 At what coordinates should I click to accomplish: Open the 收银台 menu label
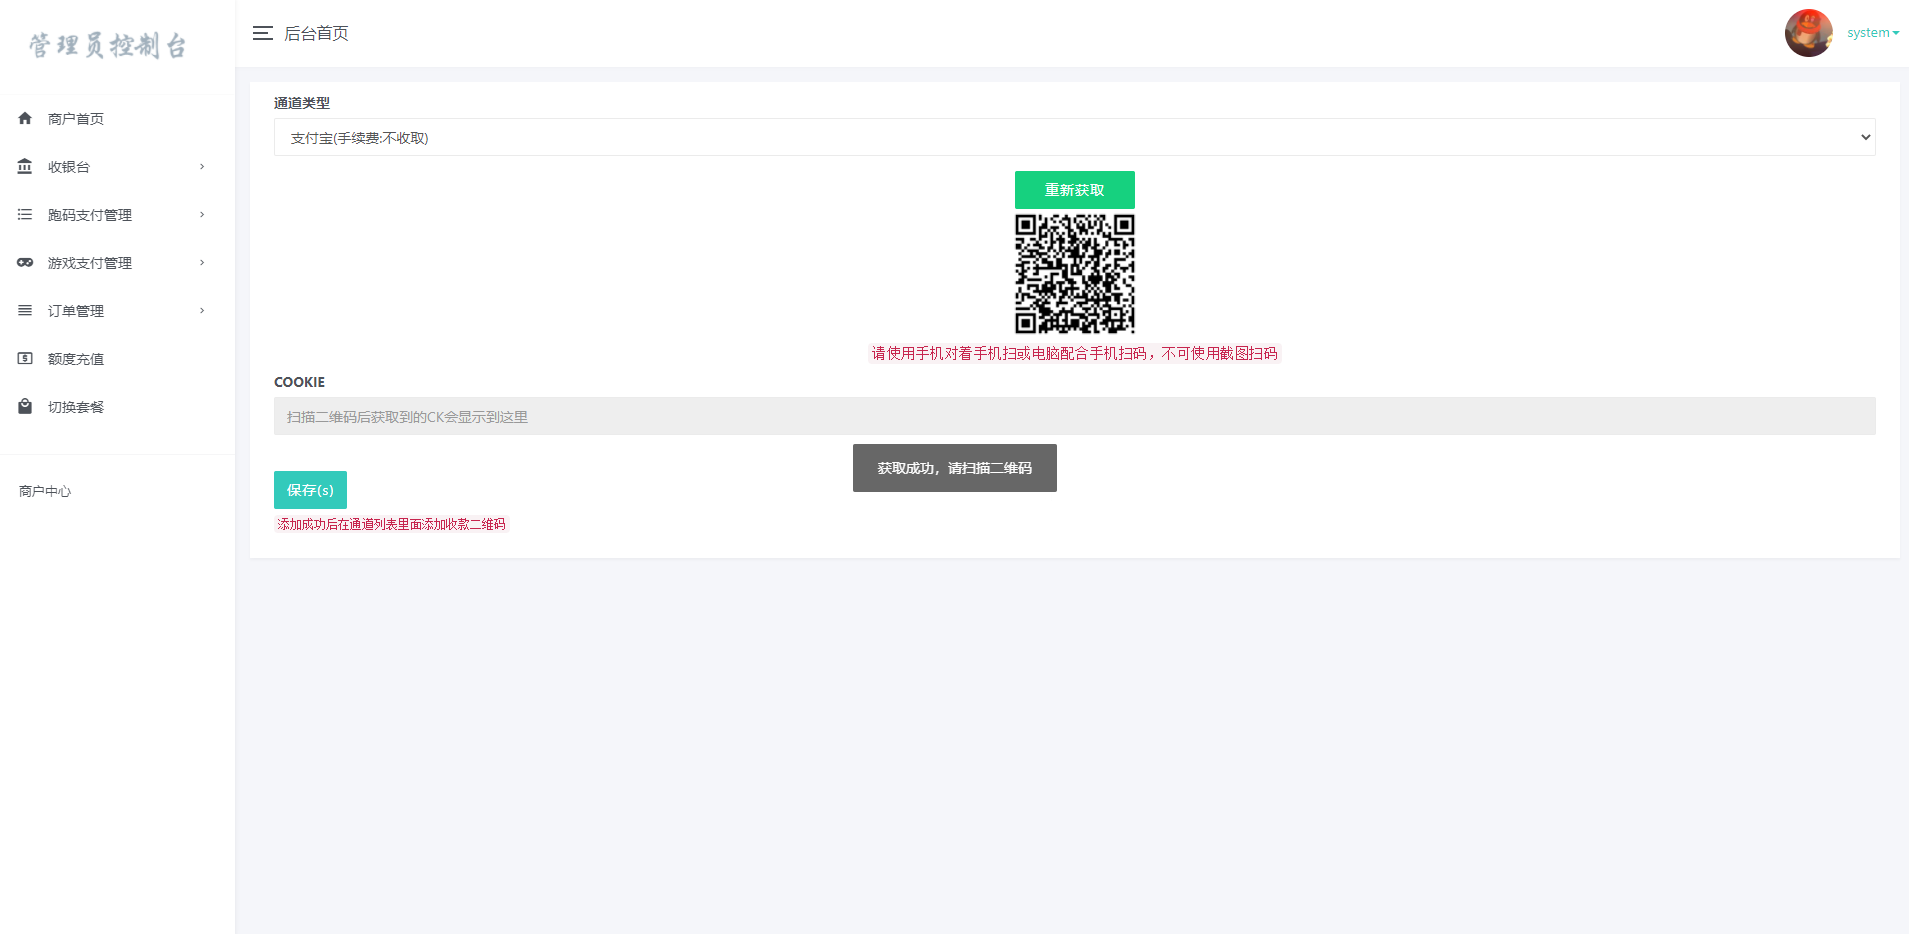(69, 167)
